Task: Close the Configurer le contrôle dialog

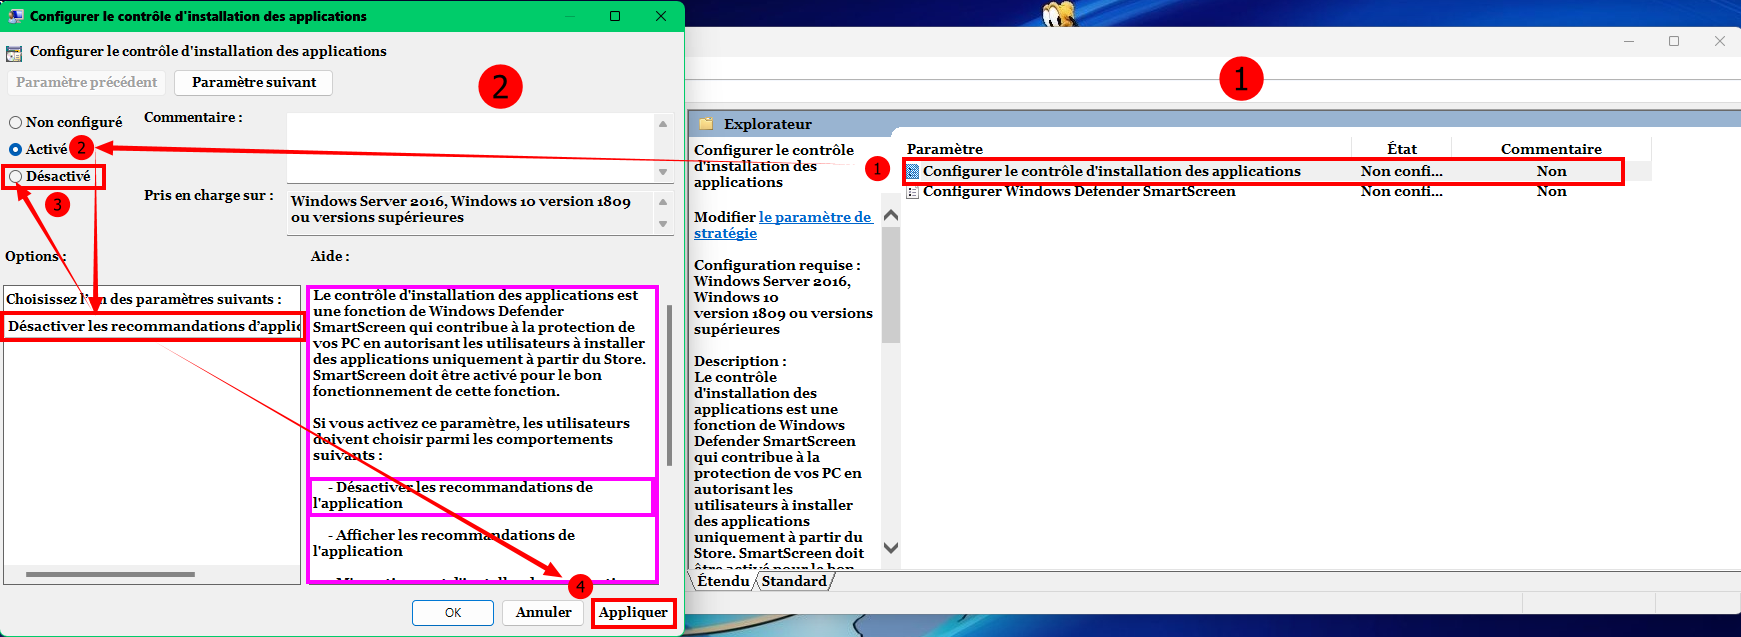Action: tap(661, 16)
